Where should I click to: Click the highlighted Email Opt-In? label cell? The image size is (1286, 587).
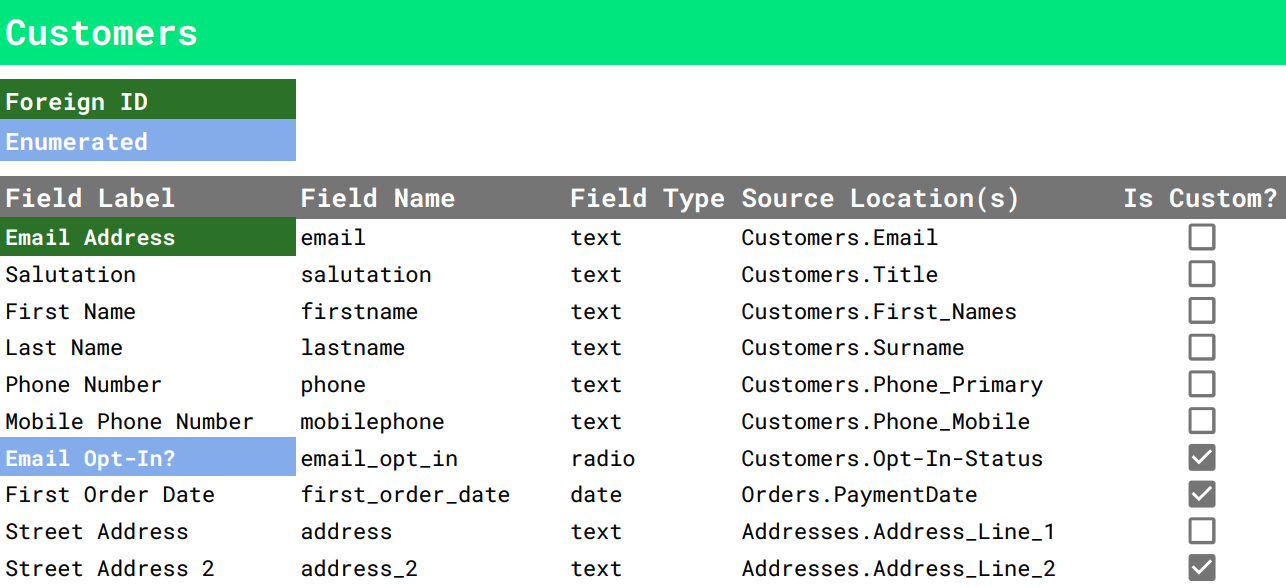[148, 457]
